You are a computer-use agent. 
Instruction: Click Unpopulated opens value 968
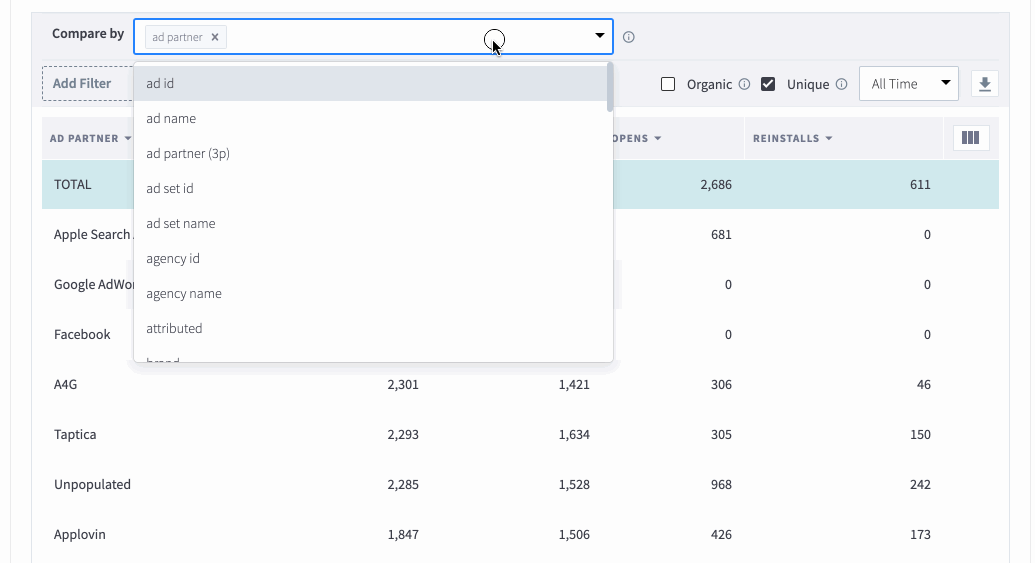[721, 484]
